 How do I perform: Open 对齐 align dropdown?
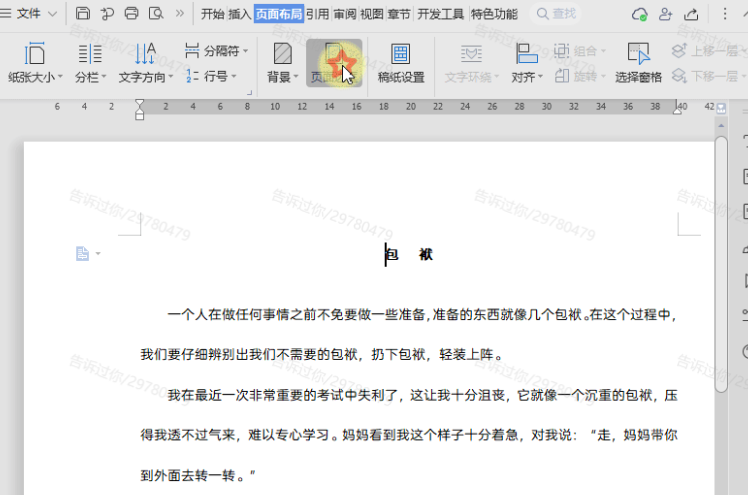coord(527,62)
